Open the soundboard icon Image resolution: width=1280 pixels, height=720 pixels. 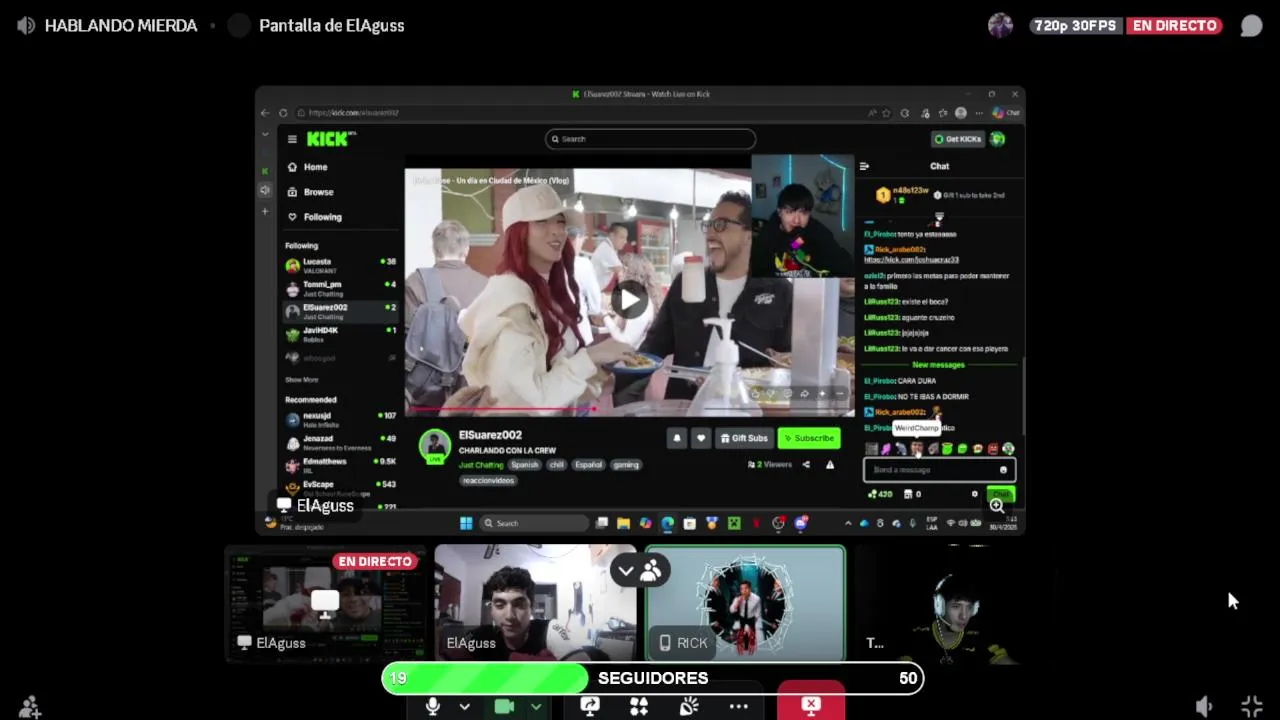tap(689, 706)
